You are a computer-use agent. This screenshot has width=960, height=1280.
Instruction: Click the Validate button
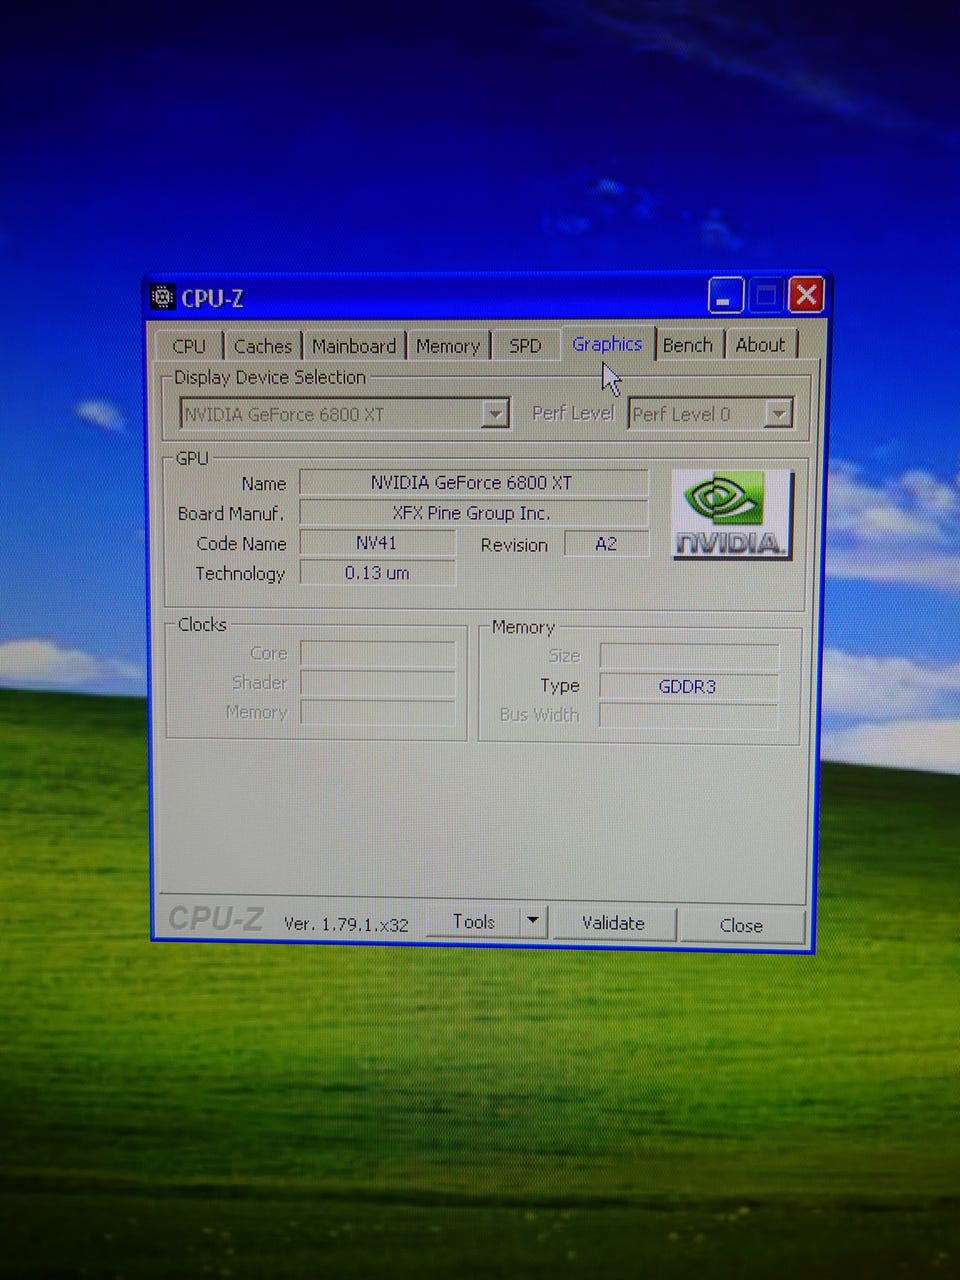pyautogui.click(x=613, y=923)
